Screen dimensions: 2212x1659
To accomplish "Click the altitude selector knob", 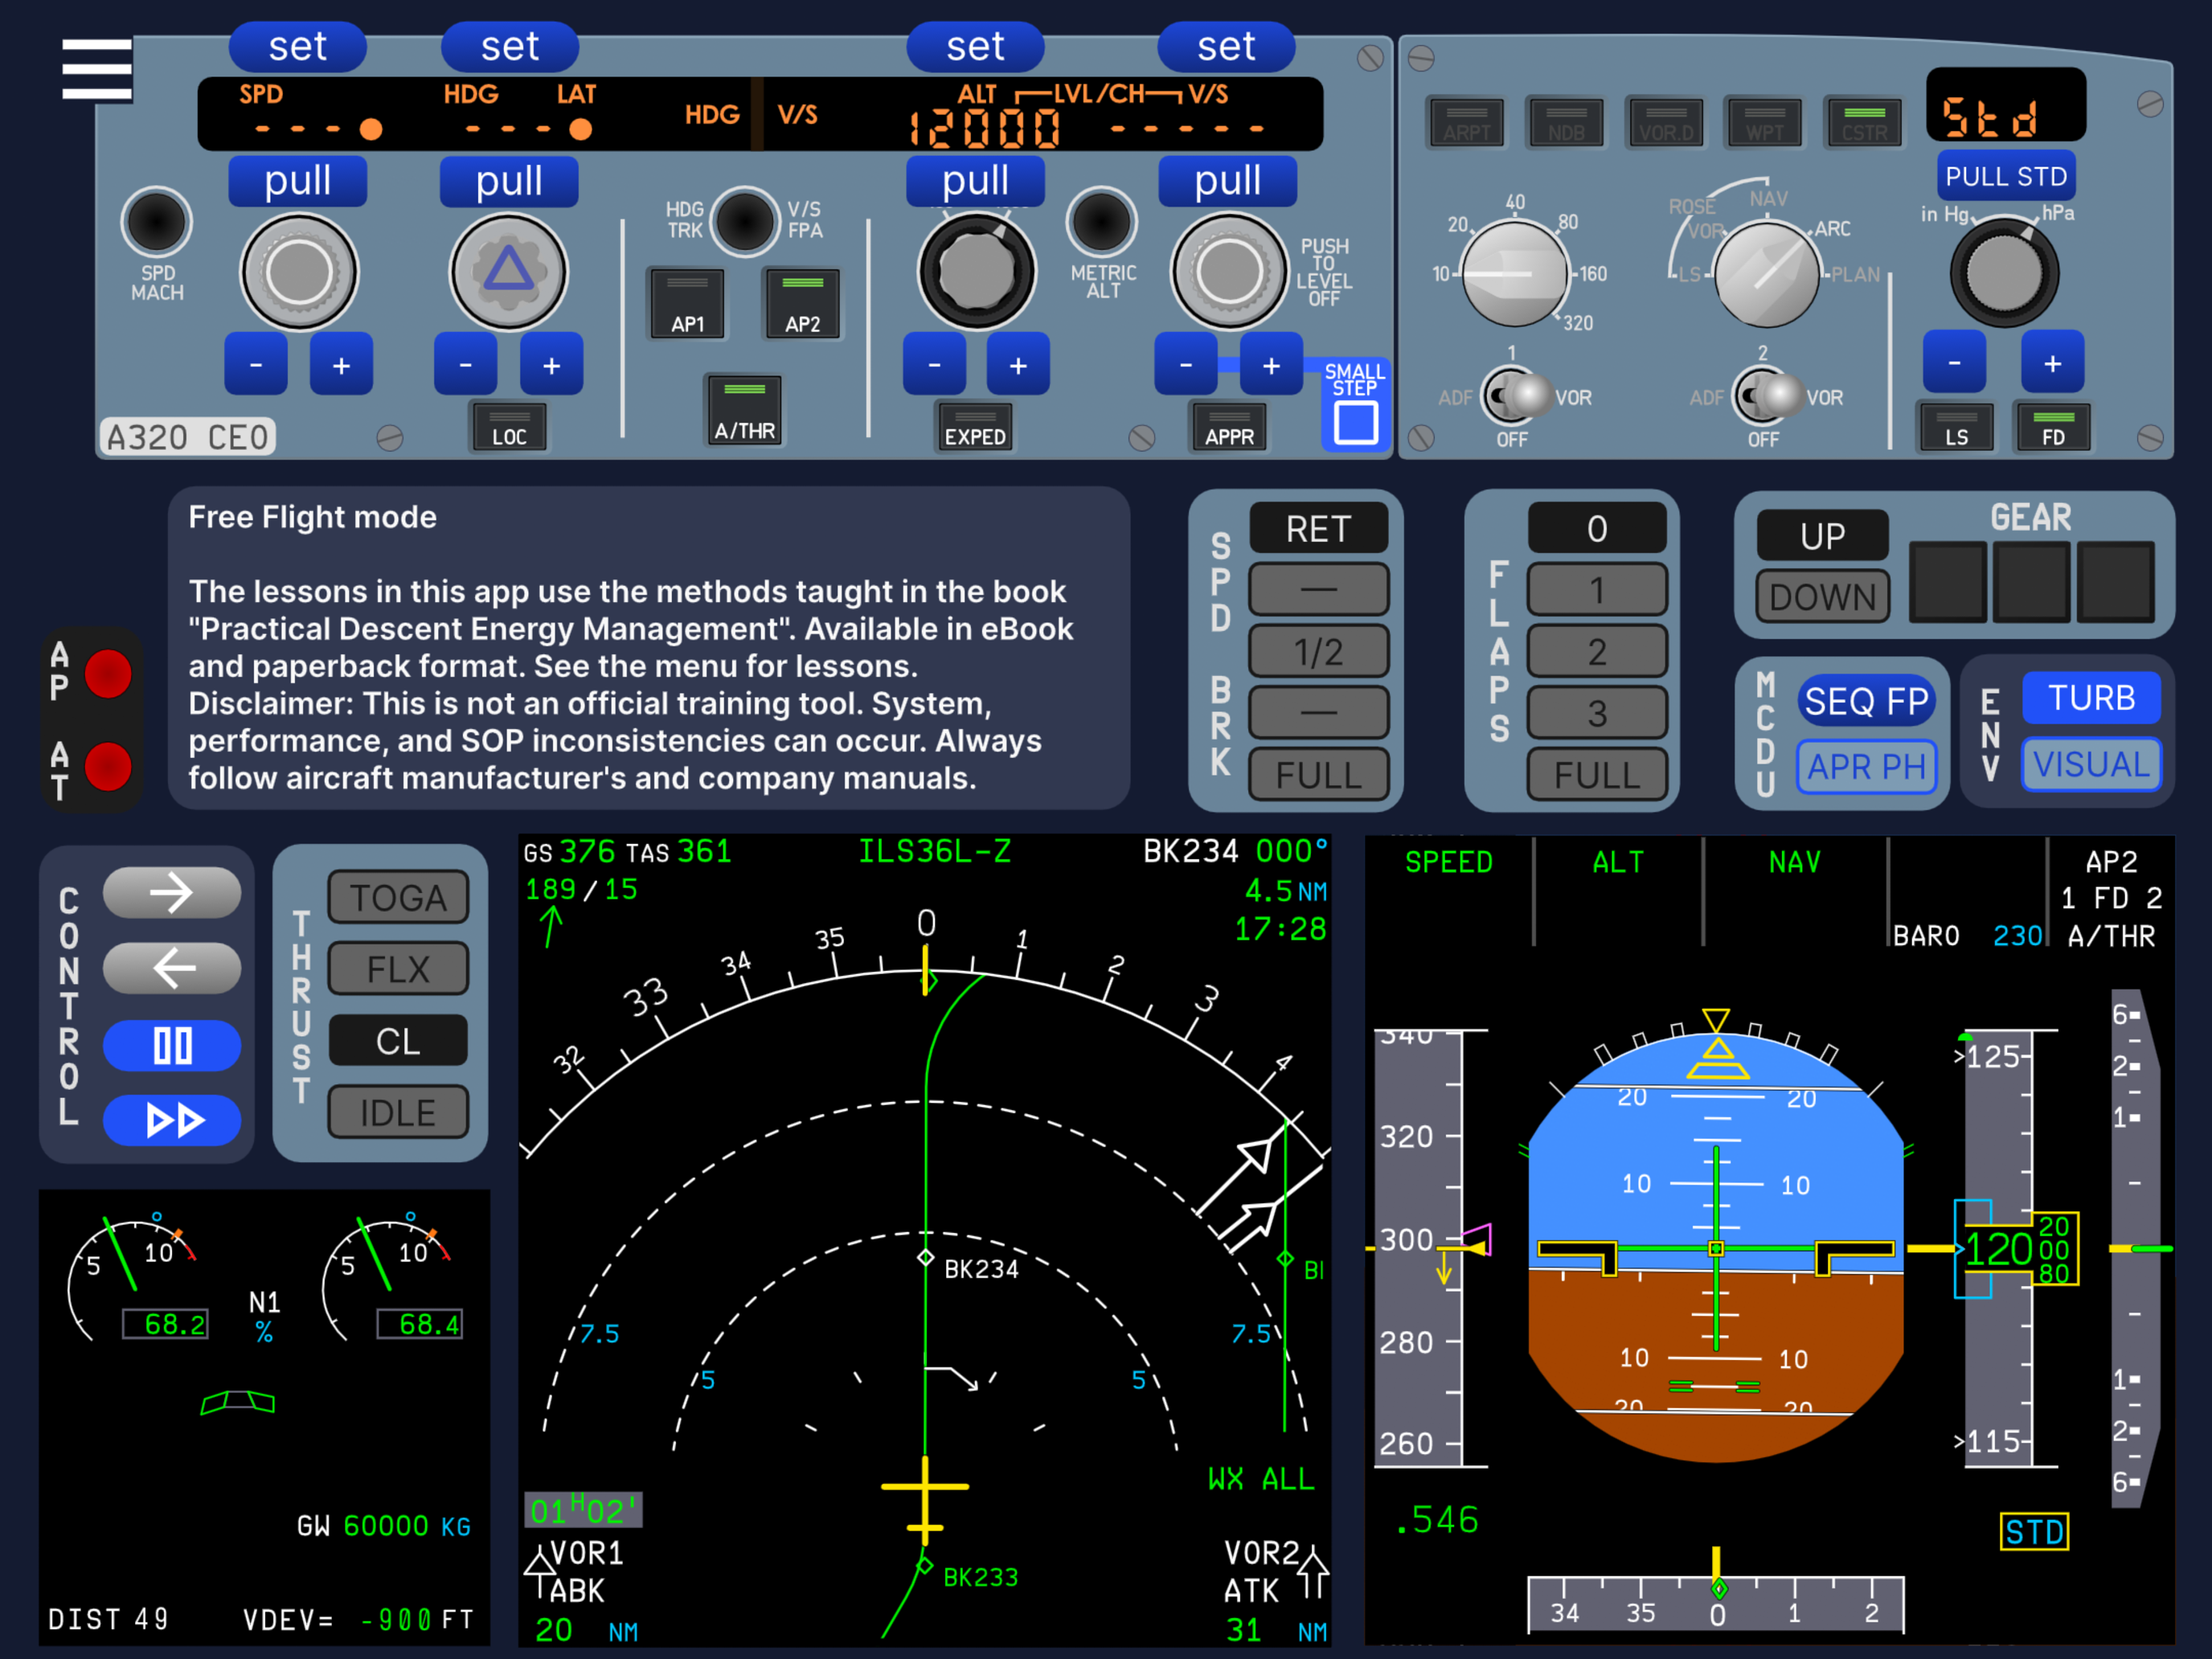I will (976, 271).
